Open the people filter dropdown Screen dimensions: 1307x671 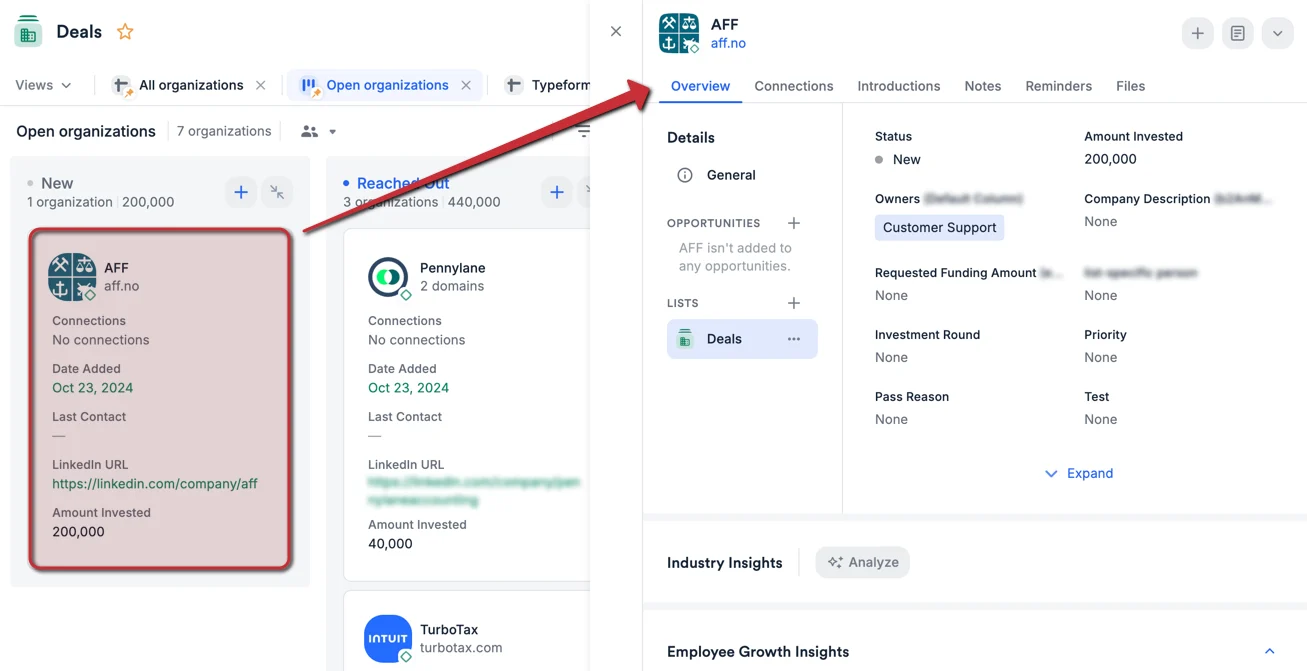pos(319,131)
